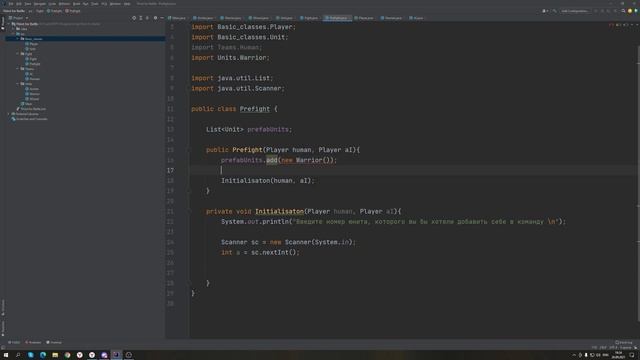Toggle Structure tool window stripe button
The height and width of the screenshot is (360, 640).
(2, 307)
